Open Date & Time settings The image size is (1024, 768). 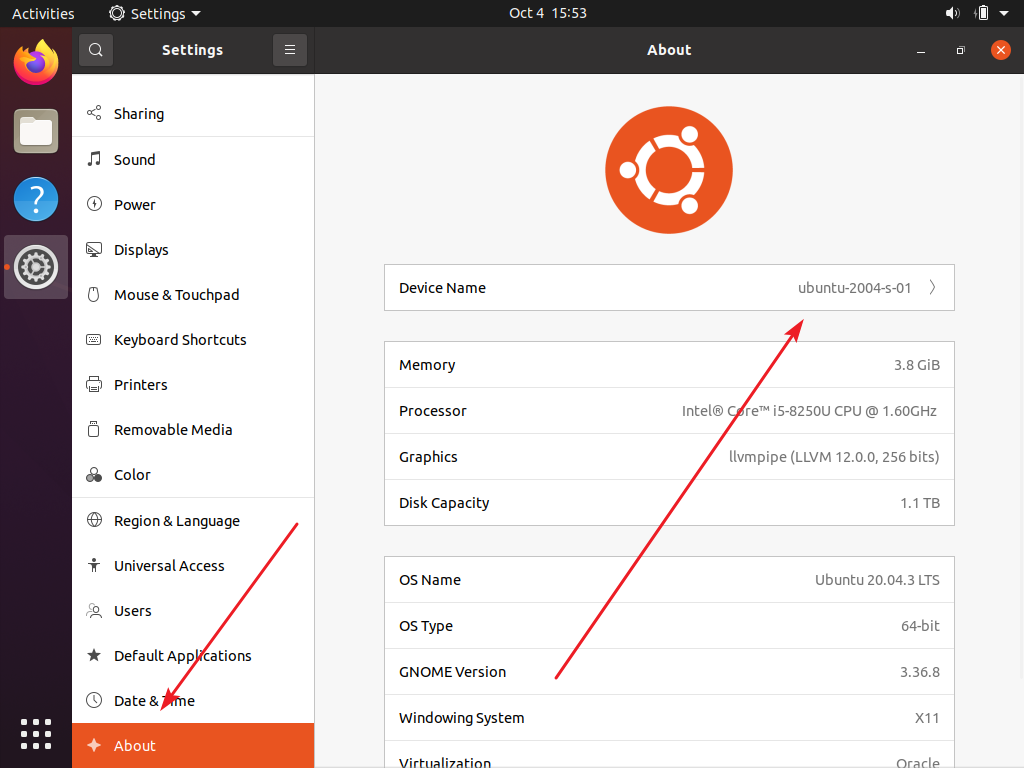click(193, 701)
